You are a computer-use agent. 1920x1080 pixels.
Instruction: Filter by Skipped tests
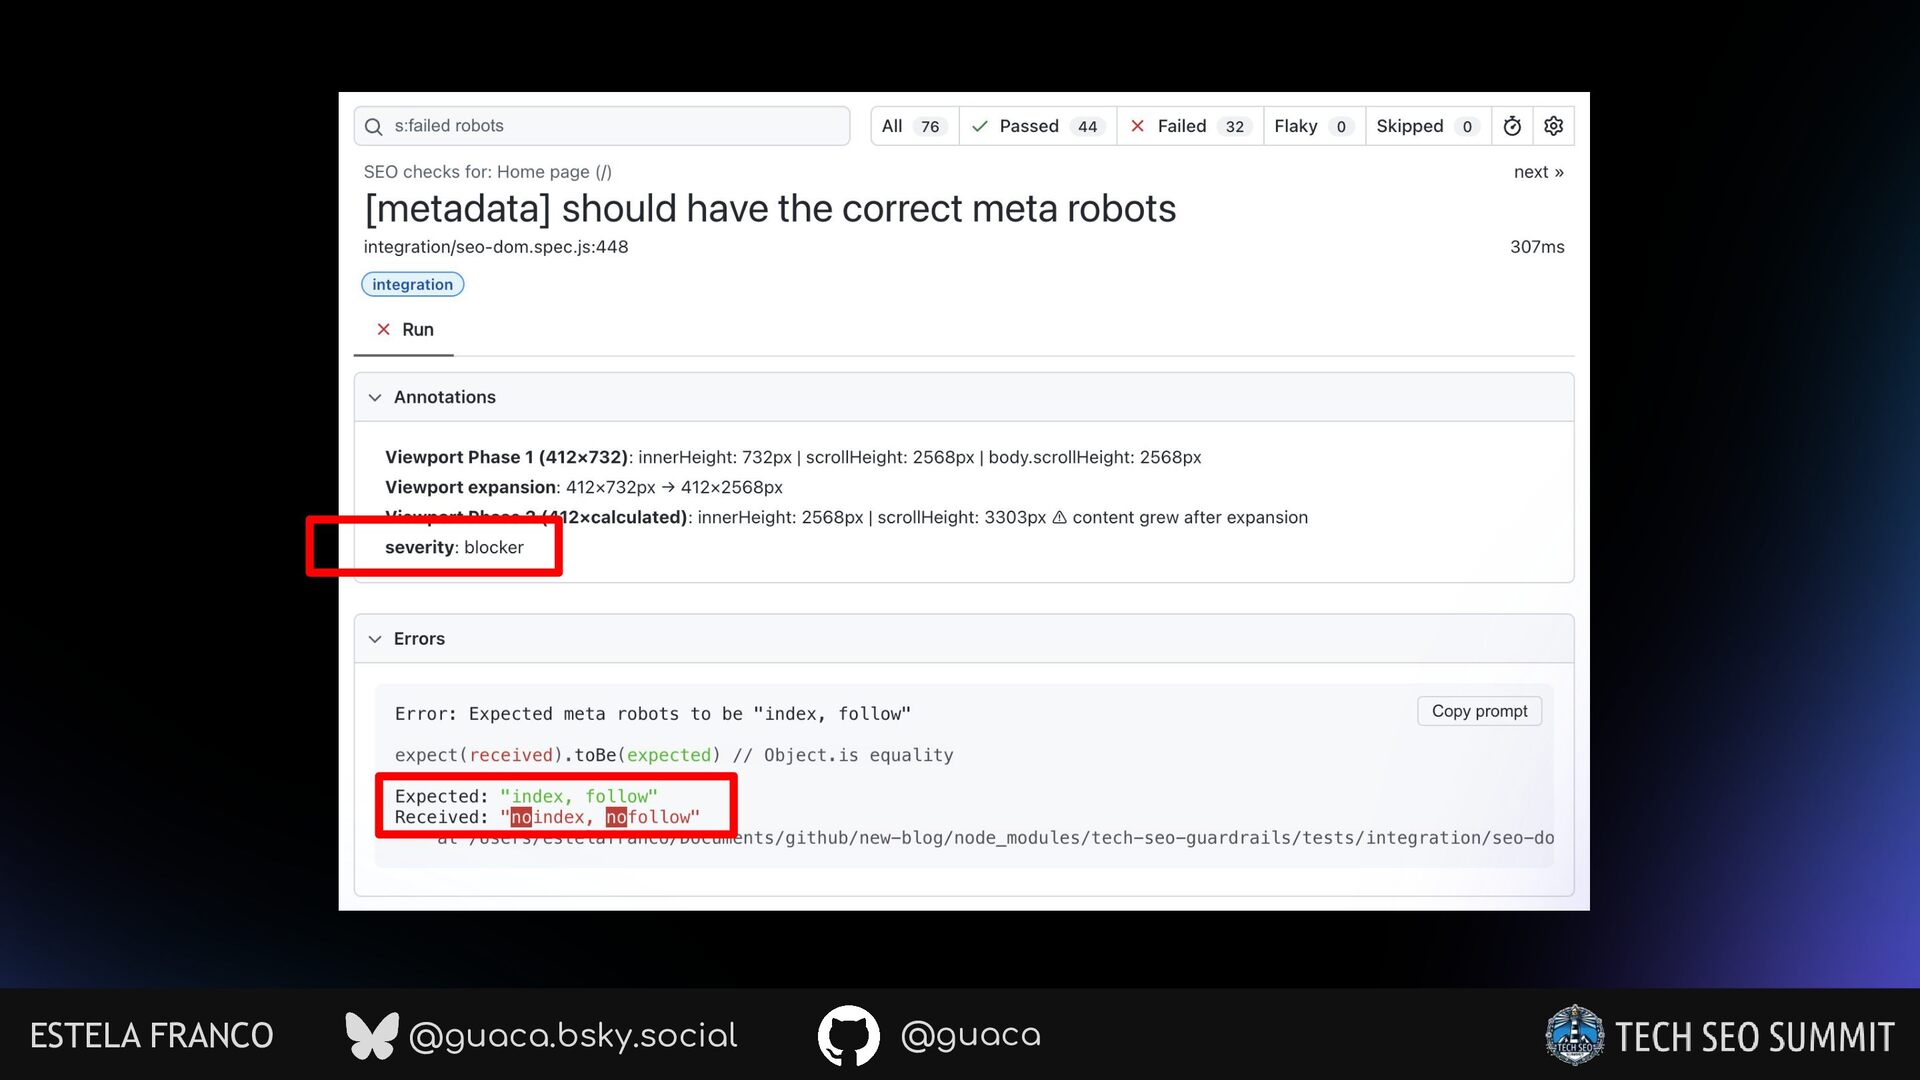(1426, 126)
